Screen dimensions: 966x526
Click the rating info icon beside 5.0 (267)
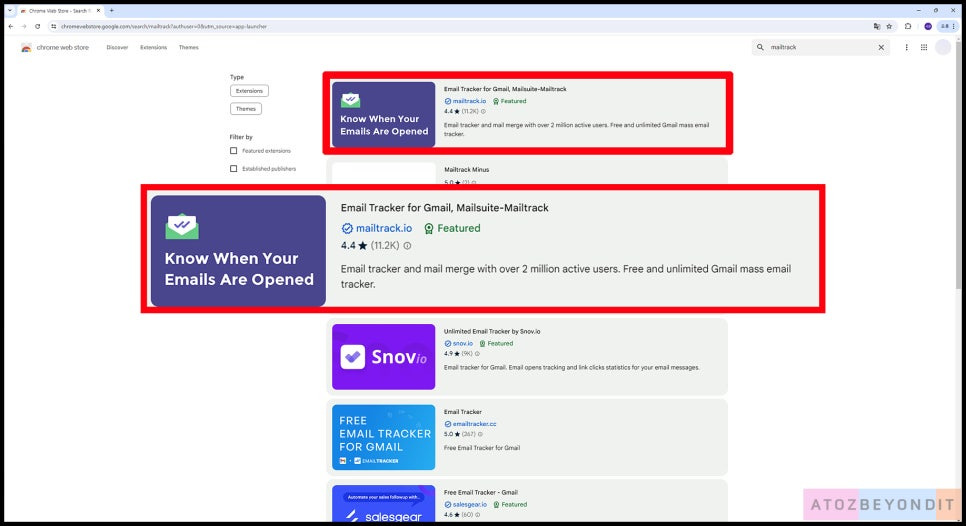click(480, 434)
